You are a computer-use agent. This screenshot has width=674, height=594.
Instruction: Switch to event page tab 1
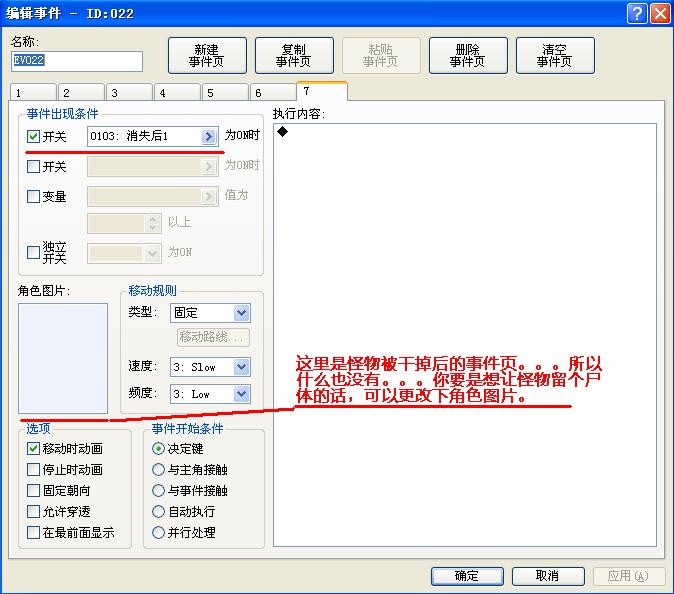point(33,92)
